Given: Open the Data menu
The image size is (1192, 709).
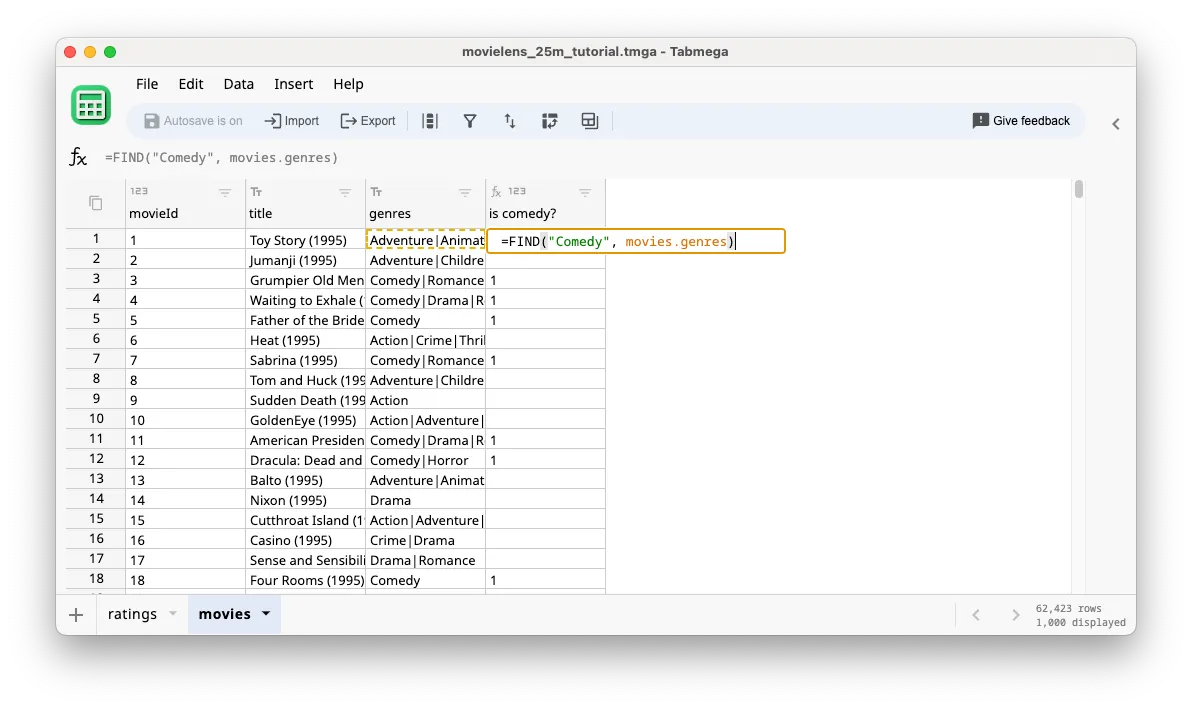Looking at the screenshot, I should 238,84.
